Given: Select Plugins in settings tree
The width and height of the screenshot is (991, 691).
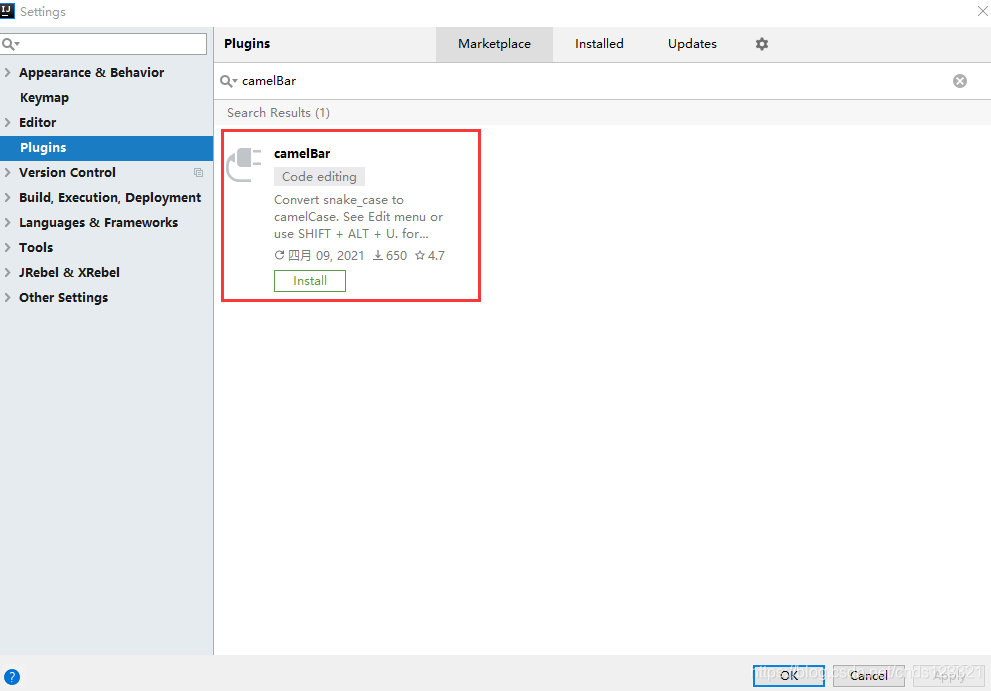Looking at the screenshot, I should [x=106, y=148].
